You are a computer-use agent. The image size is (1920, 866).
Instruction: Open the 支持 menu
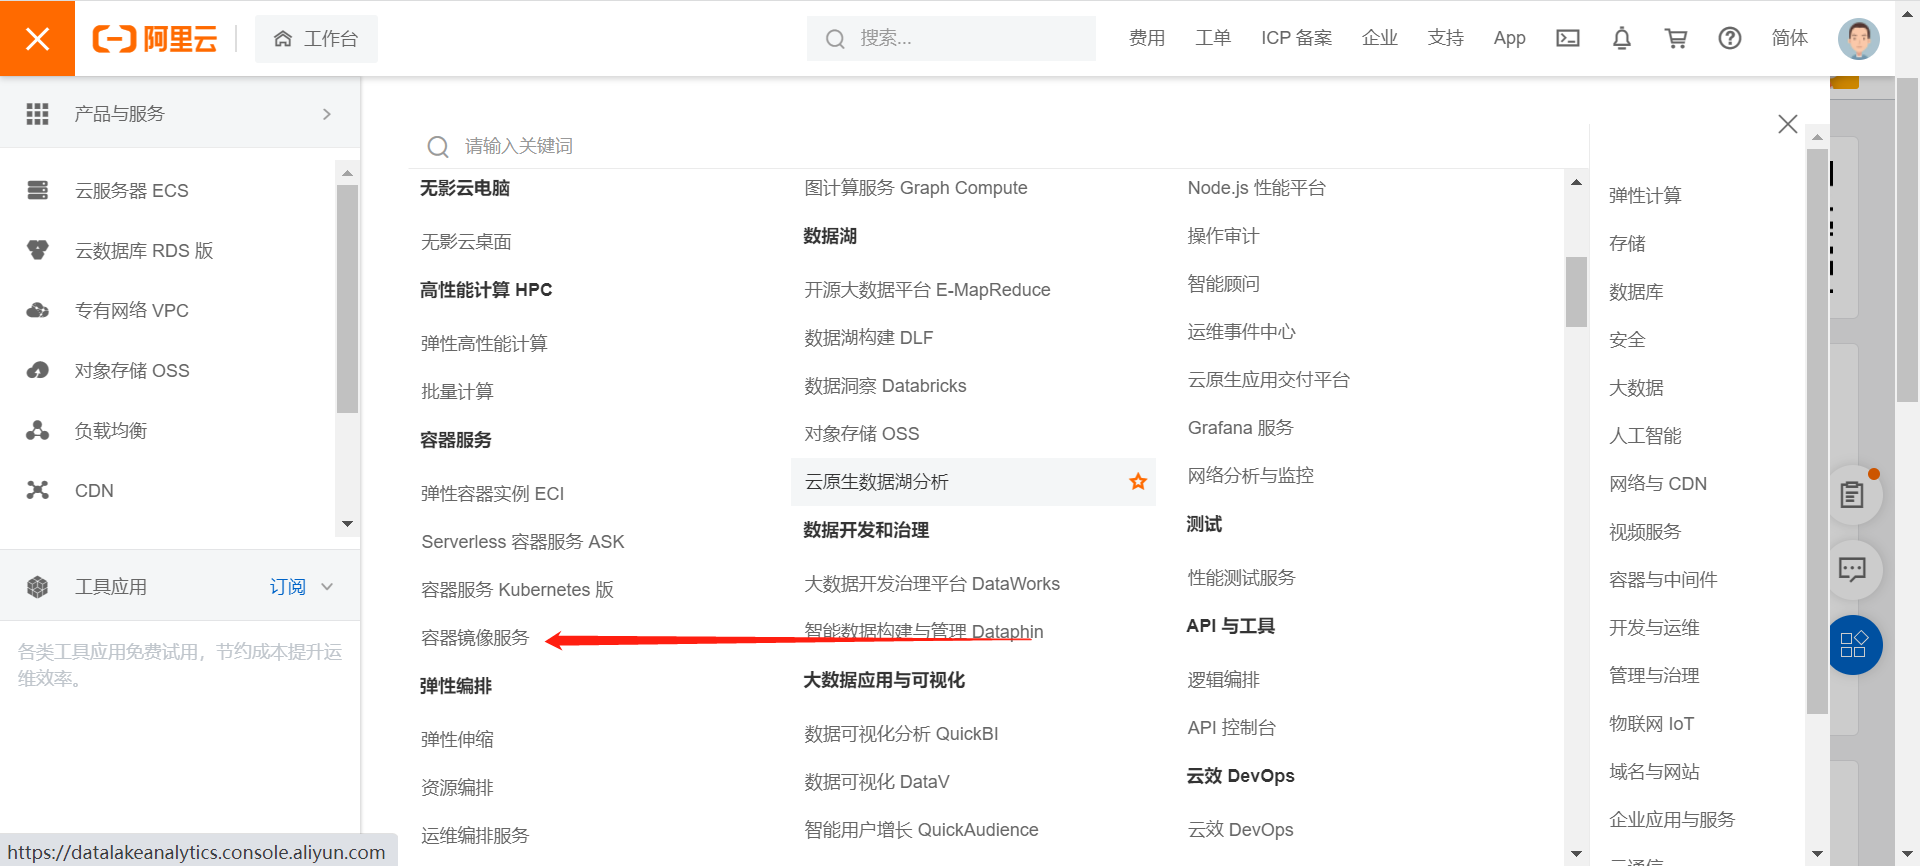(1446, 38)
